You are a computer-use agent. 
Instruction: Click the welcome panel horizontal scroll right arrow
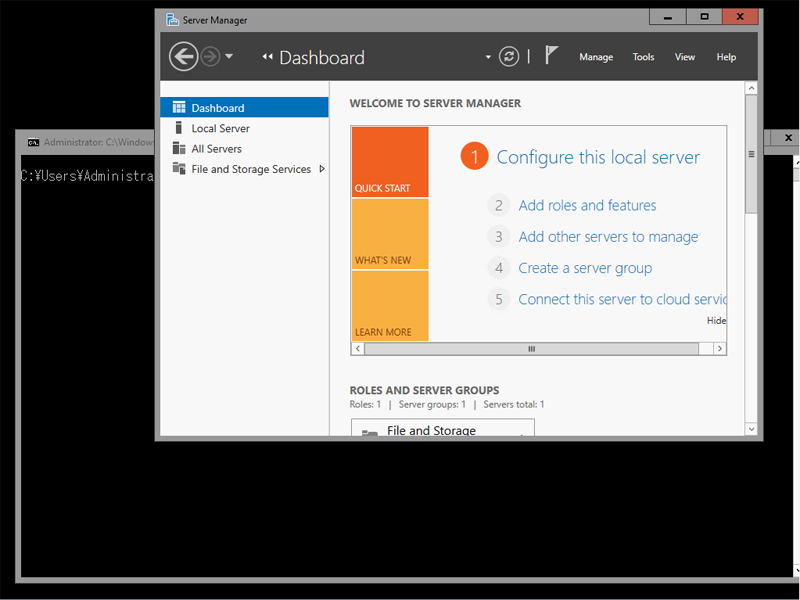point(719,348)
